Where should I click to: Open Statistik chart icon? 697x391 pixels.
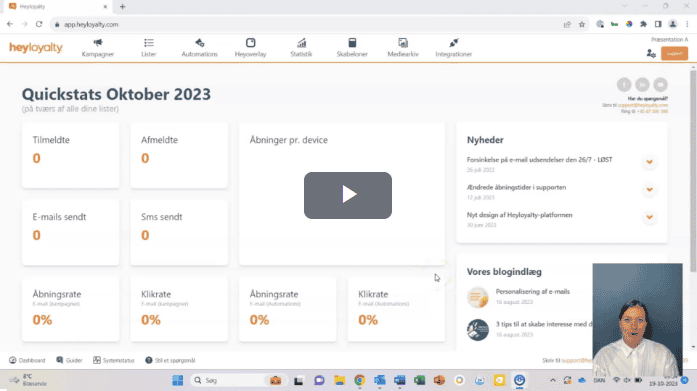pos(301,43)
